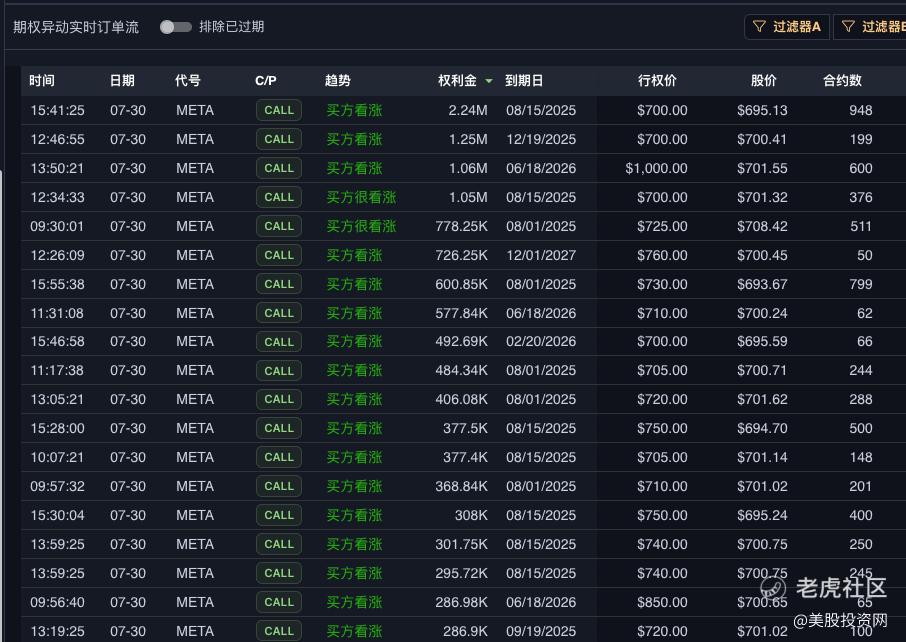Select the 1.06M premium cell
Screen dimensions: 906x642
468,168
